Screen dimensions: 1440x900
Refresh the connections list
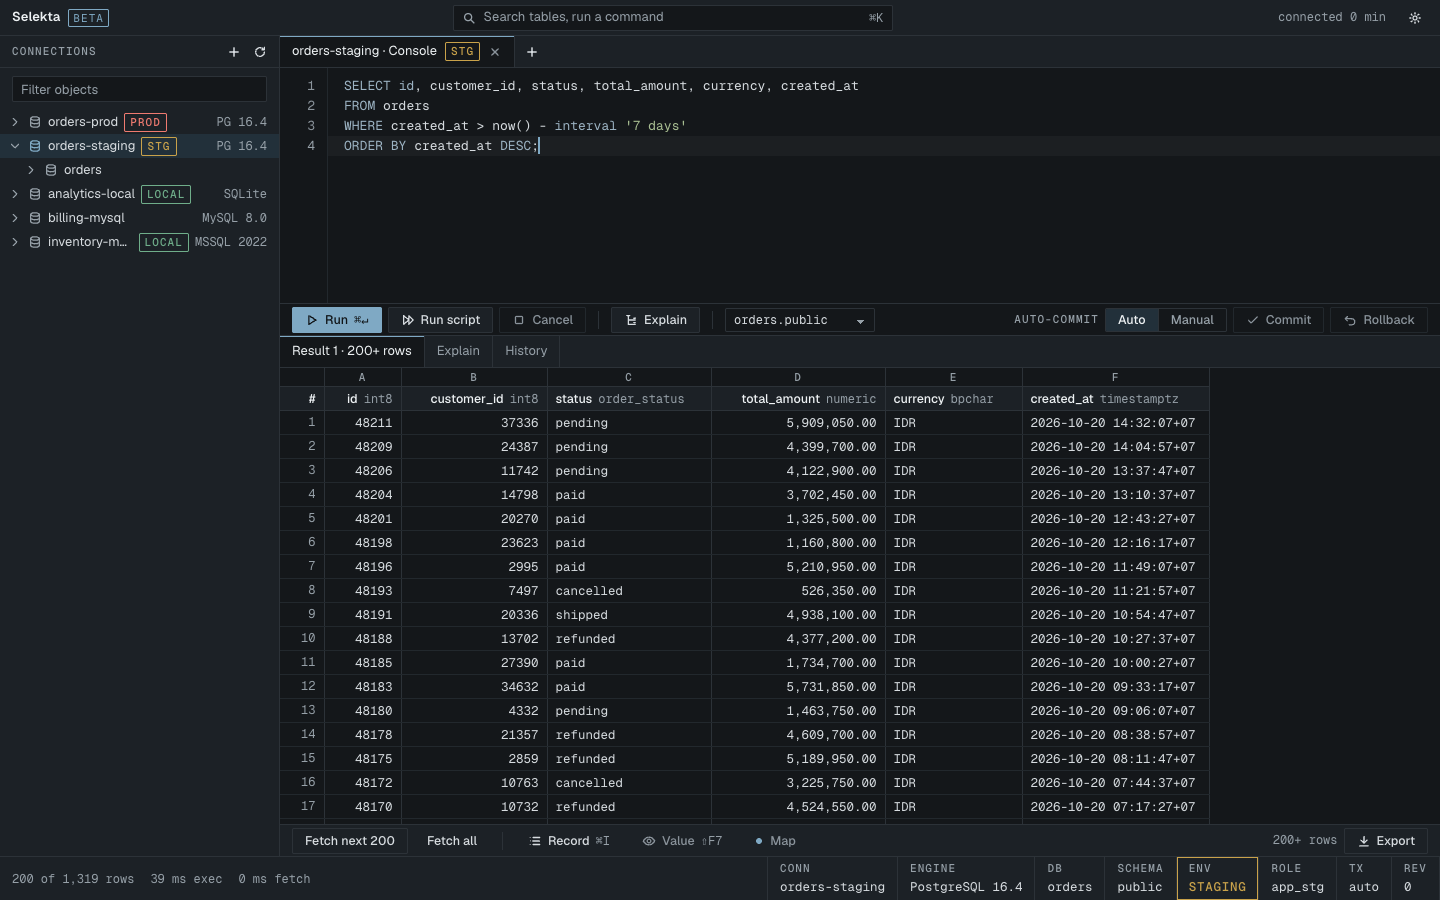coord(260,52)
